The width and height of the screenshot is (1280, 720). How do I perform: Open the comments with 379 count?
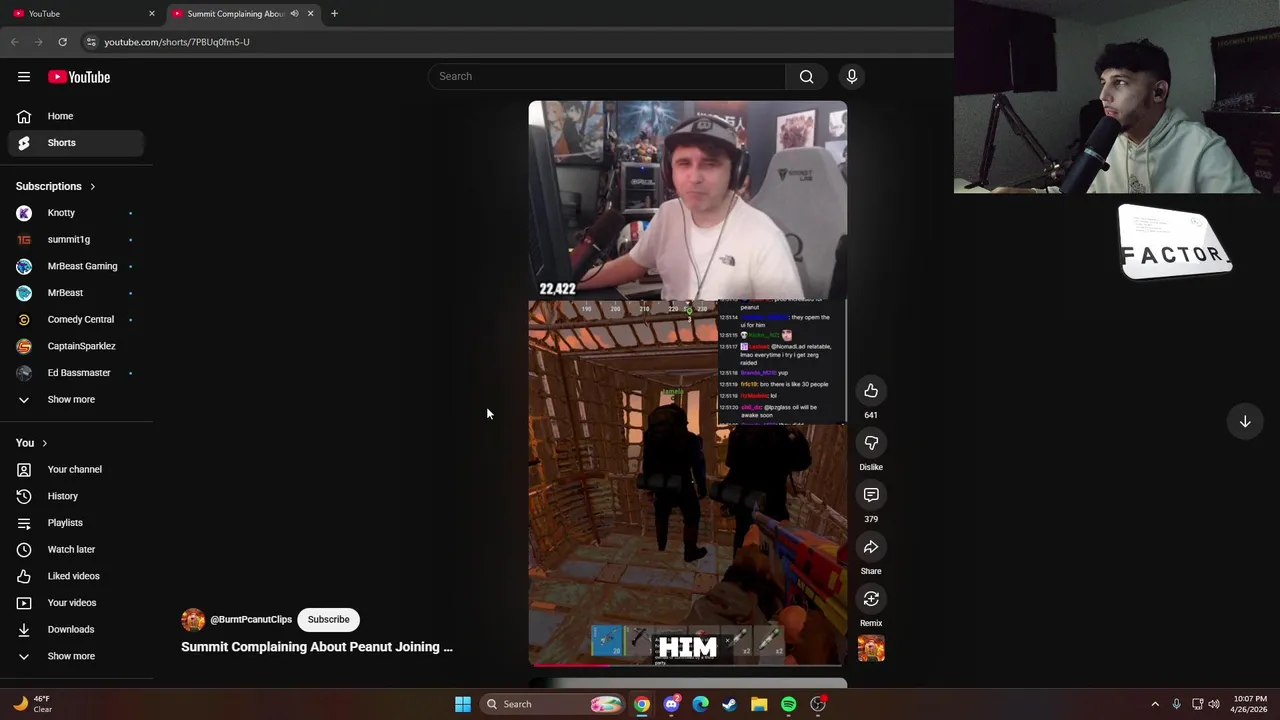pos(871,495)
